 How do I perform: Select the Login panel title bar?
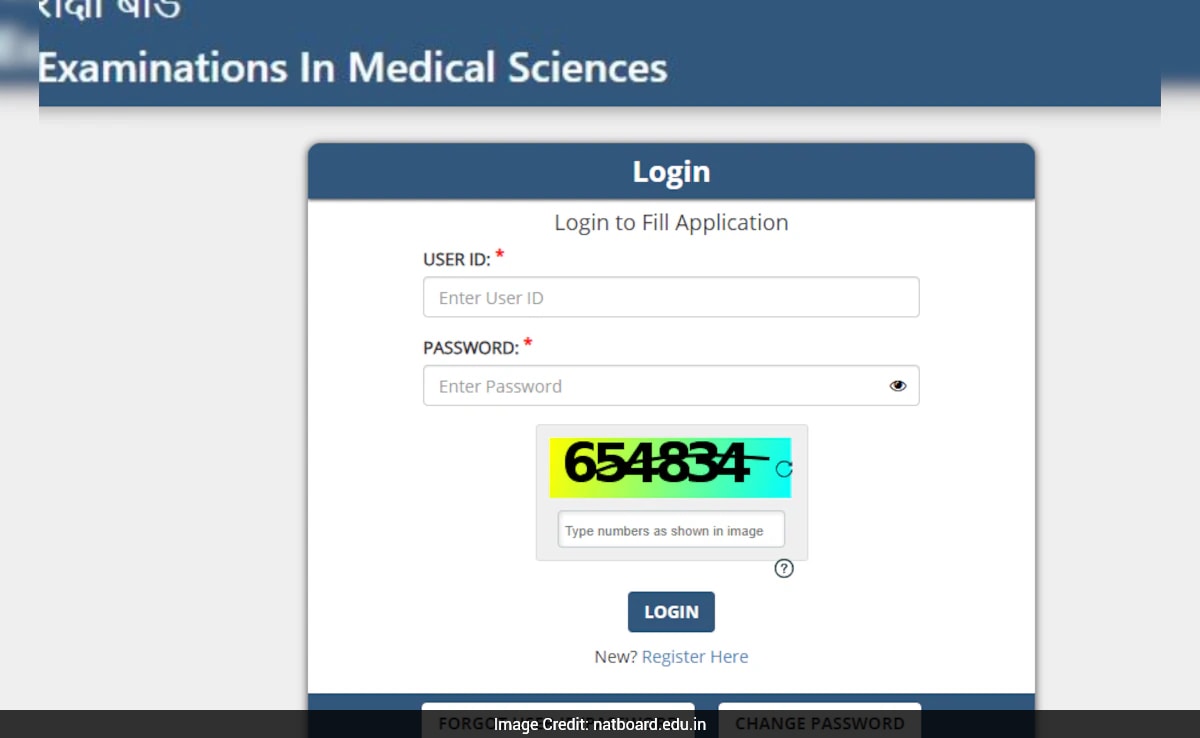coord(671,171)
